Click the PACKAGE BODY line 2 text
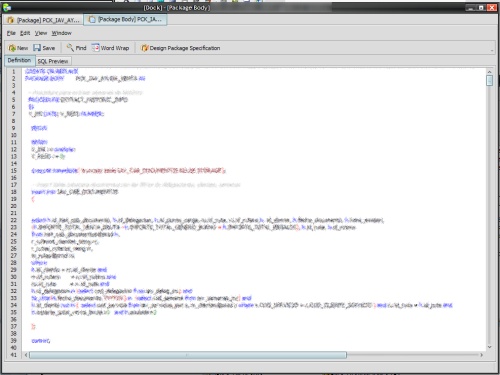Image resolution: width=500 pixels, height=375 pixels. (x=85, y=79)
